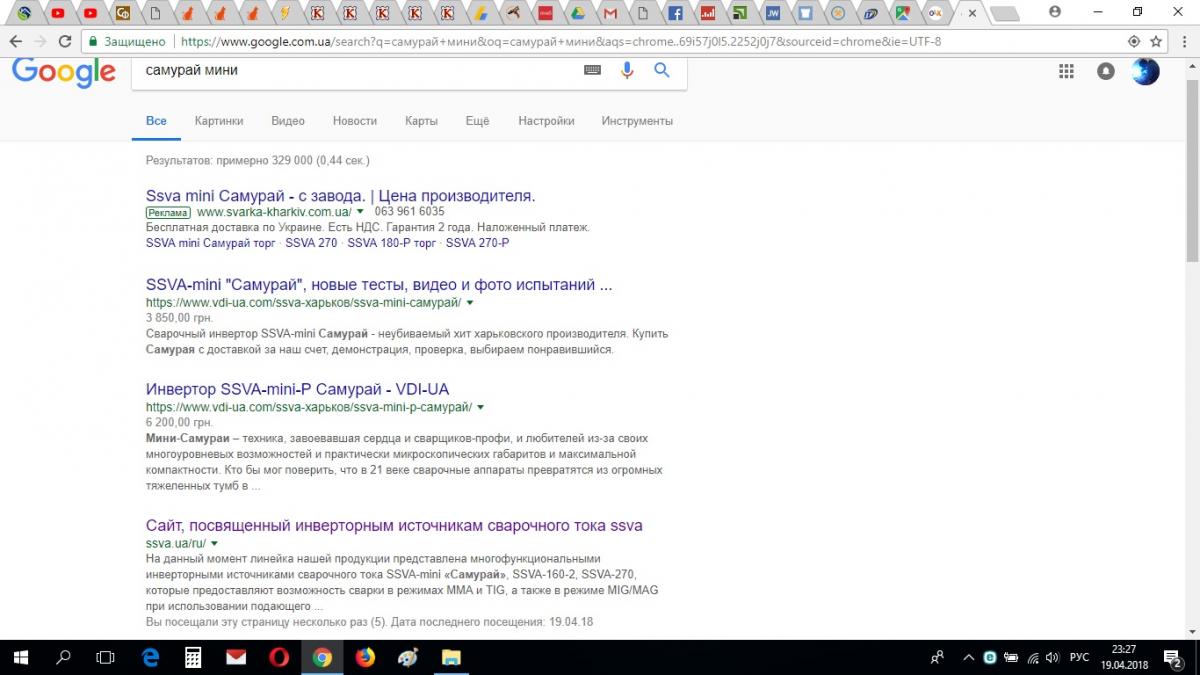Click the voice search microphone icon

click(627, 70)
